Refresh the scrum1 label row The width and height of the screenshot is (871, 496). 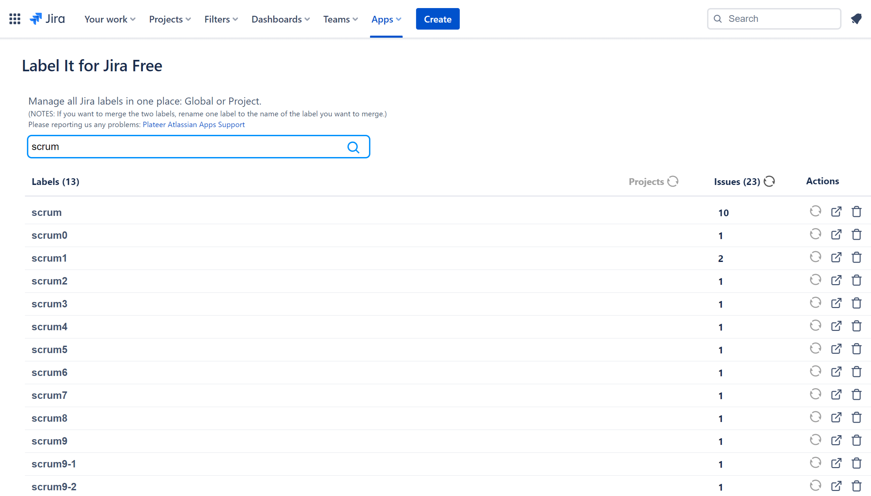click(x=815, y=257)
